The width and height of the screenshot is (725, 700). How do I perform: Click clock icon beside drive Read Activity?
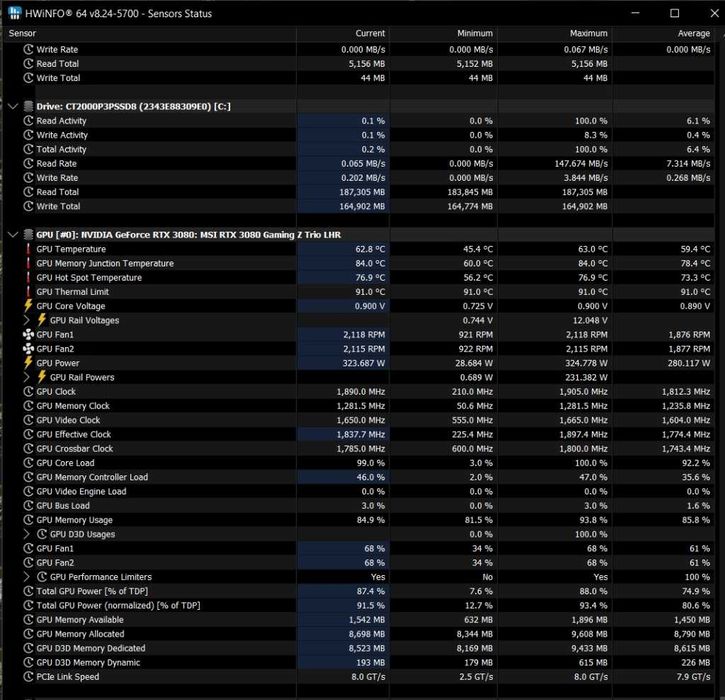pyautogui.click(x=28, y=121)
